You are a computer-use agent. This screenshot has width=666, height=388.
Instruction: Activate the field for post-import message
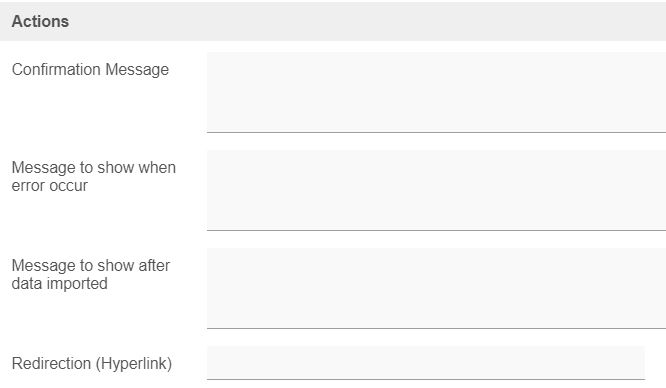pyautogui.click(x=436, y=288)
